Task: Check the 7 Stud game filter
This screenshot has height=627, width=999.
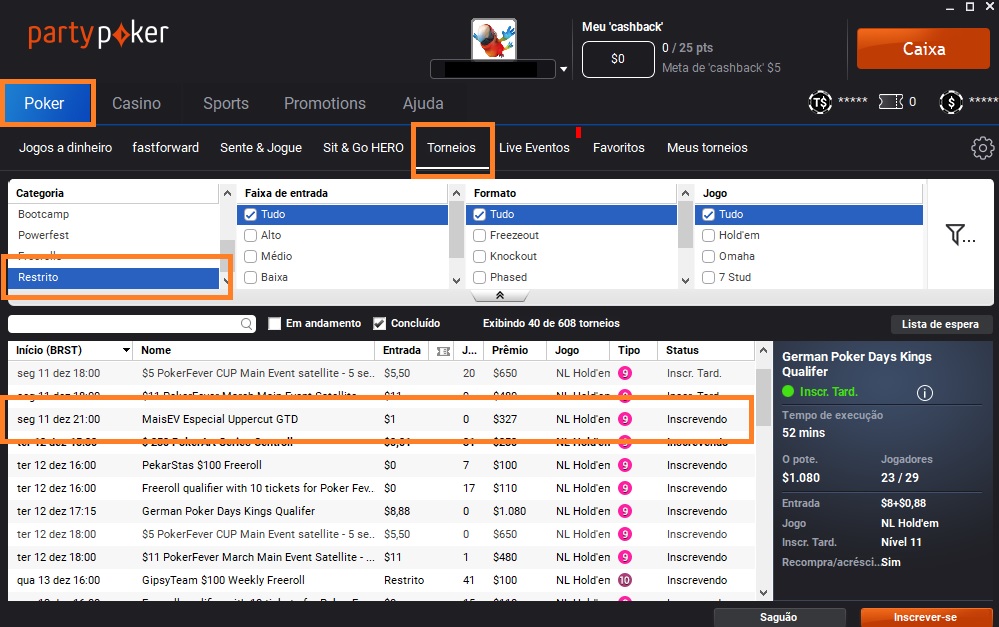Action: tap(708, 278)
